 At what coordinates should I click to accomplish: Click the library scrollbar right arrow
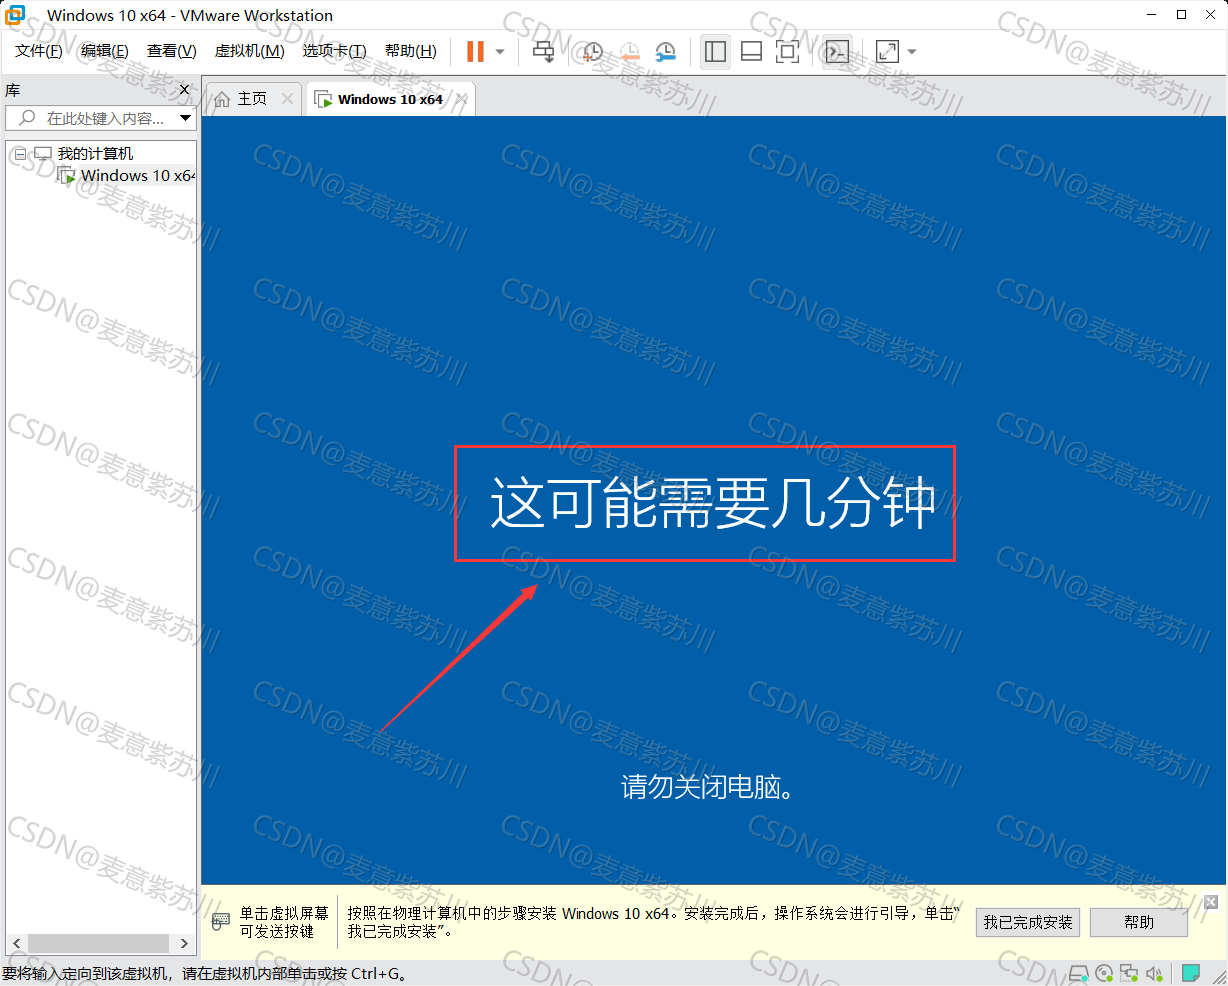(184, 943)
